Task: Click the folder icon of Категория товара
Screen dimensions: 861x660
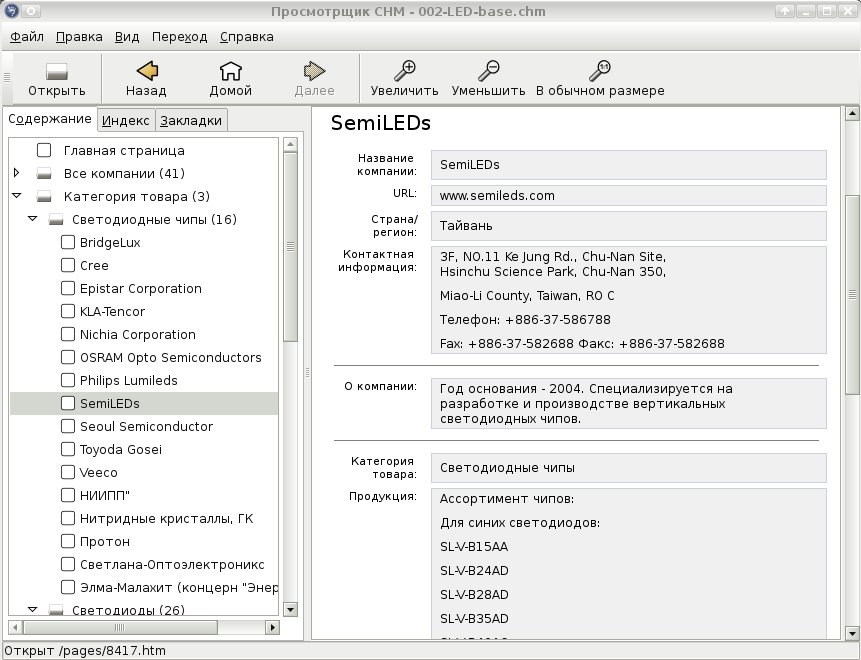Action: coord(44,197)
